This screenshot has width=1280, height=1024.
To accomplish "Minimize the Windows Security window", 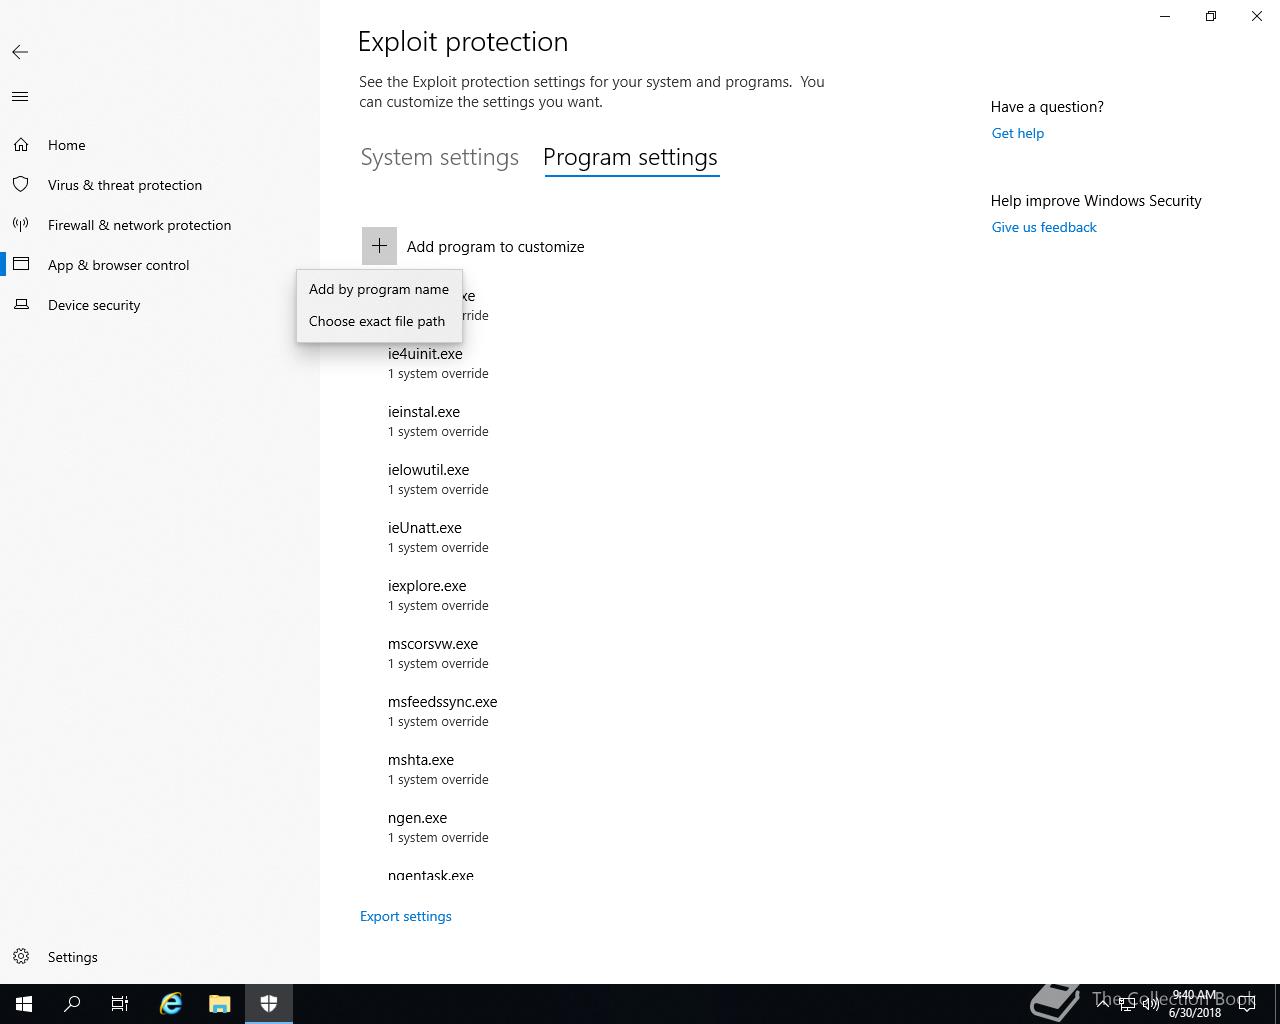I will pos(1165,16).
